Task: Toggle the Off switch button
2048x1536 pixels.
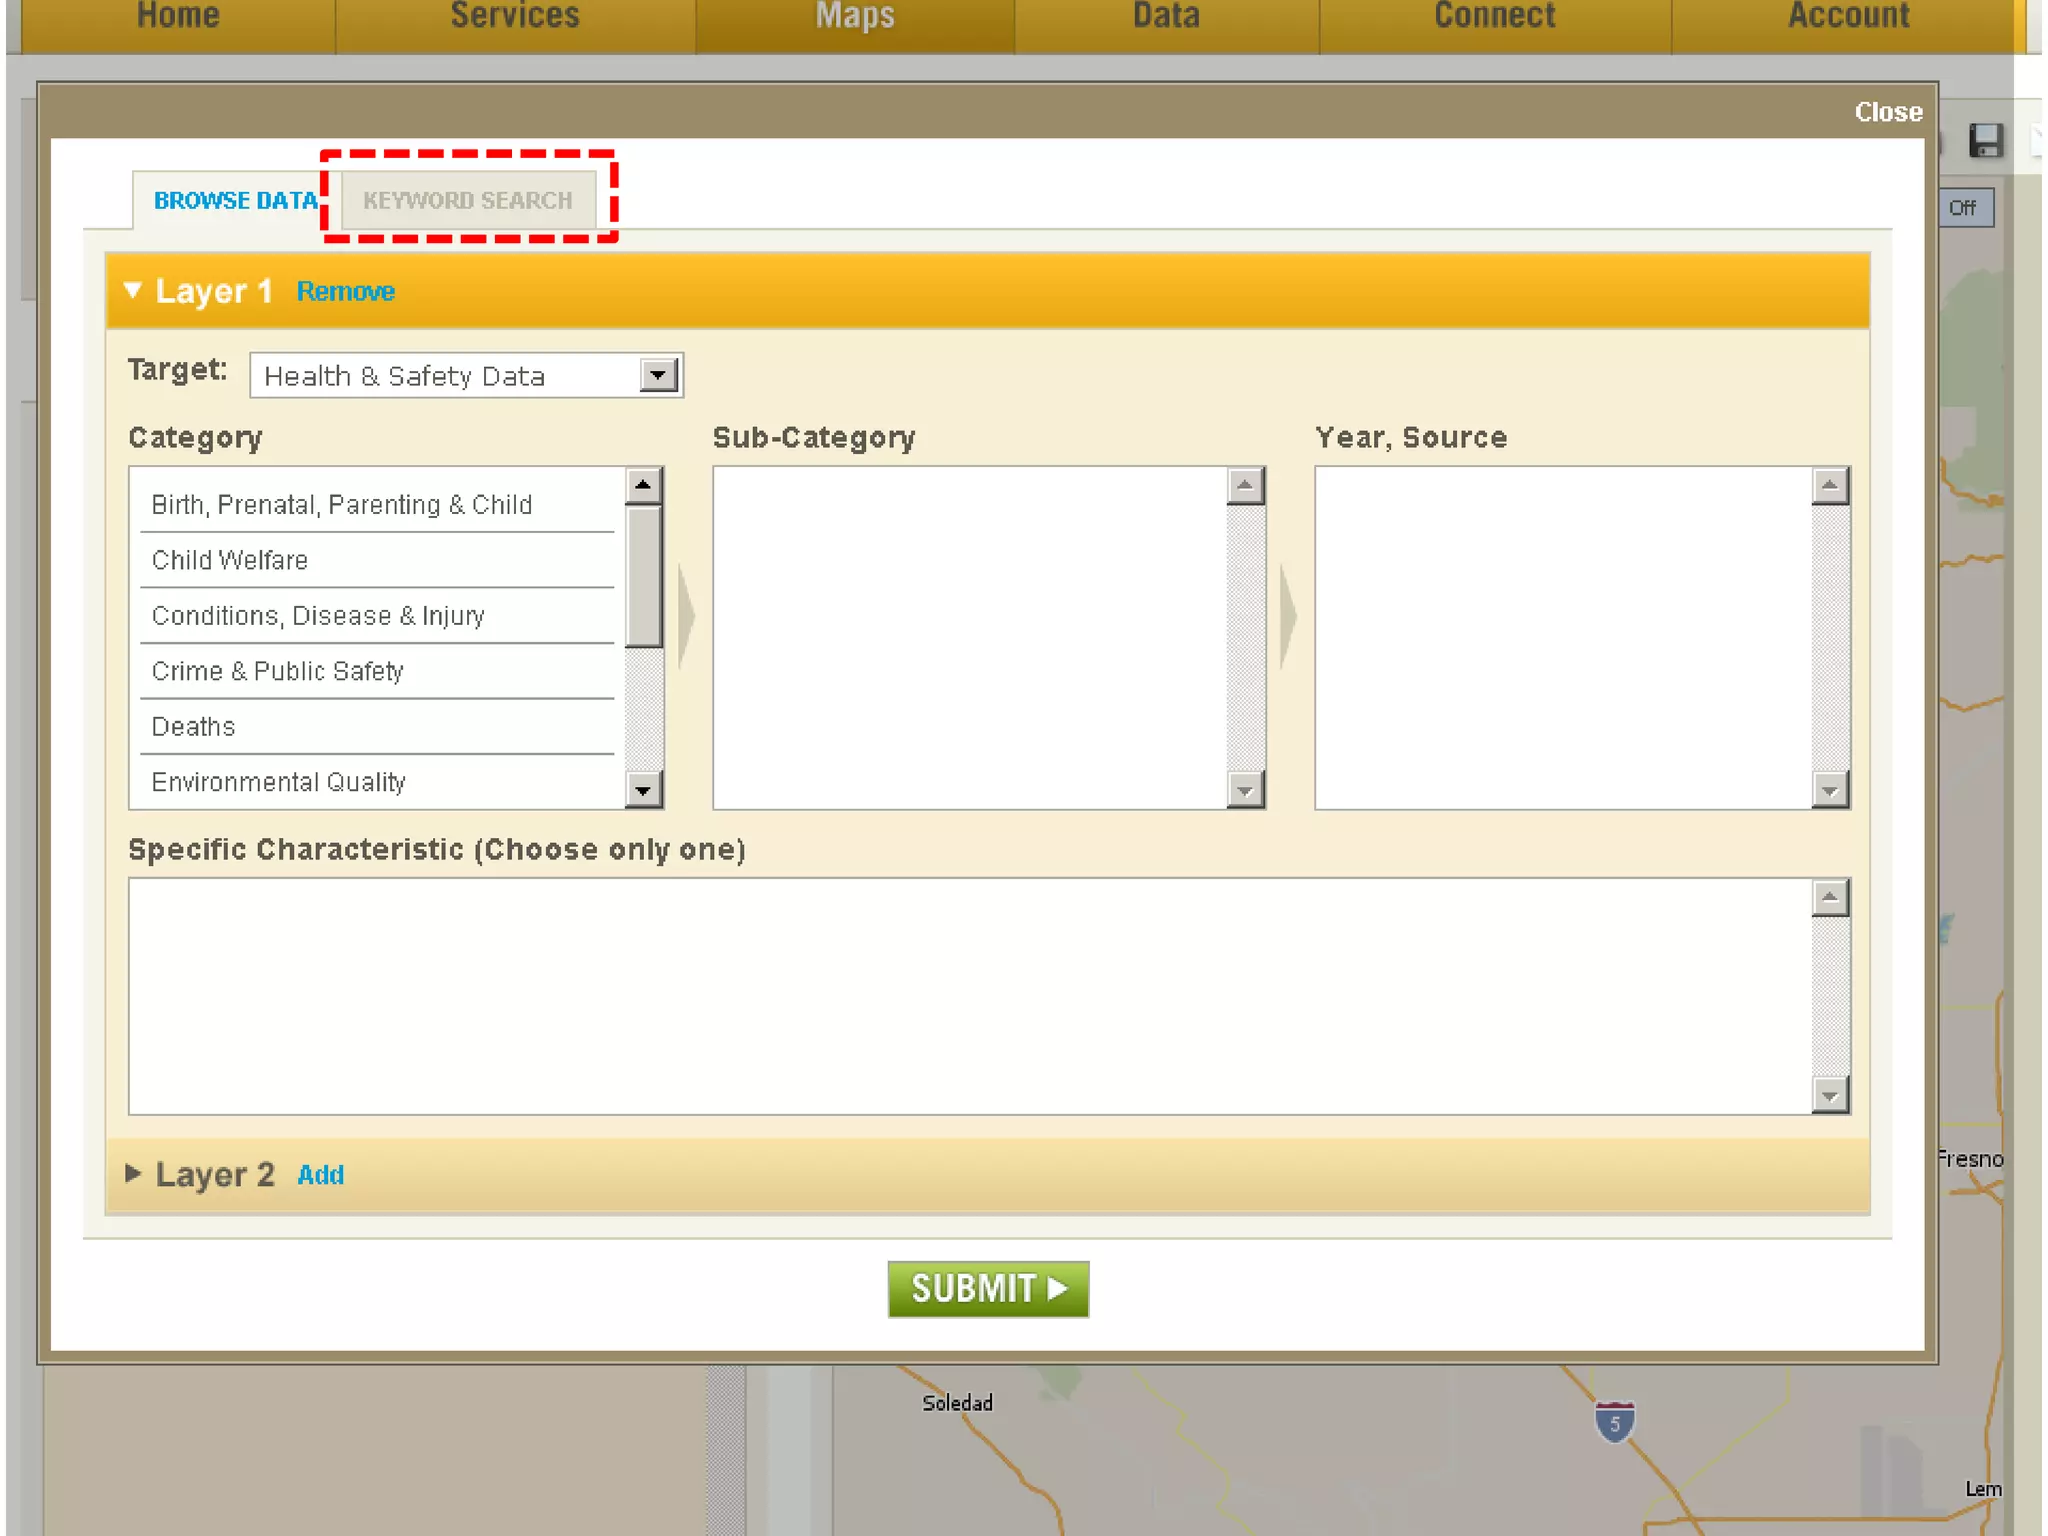Action: click(x=1963, y=208)
